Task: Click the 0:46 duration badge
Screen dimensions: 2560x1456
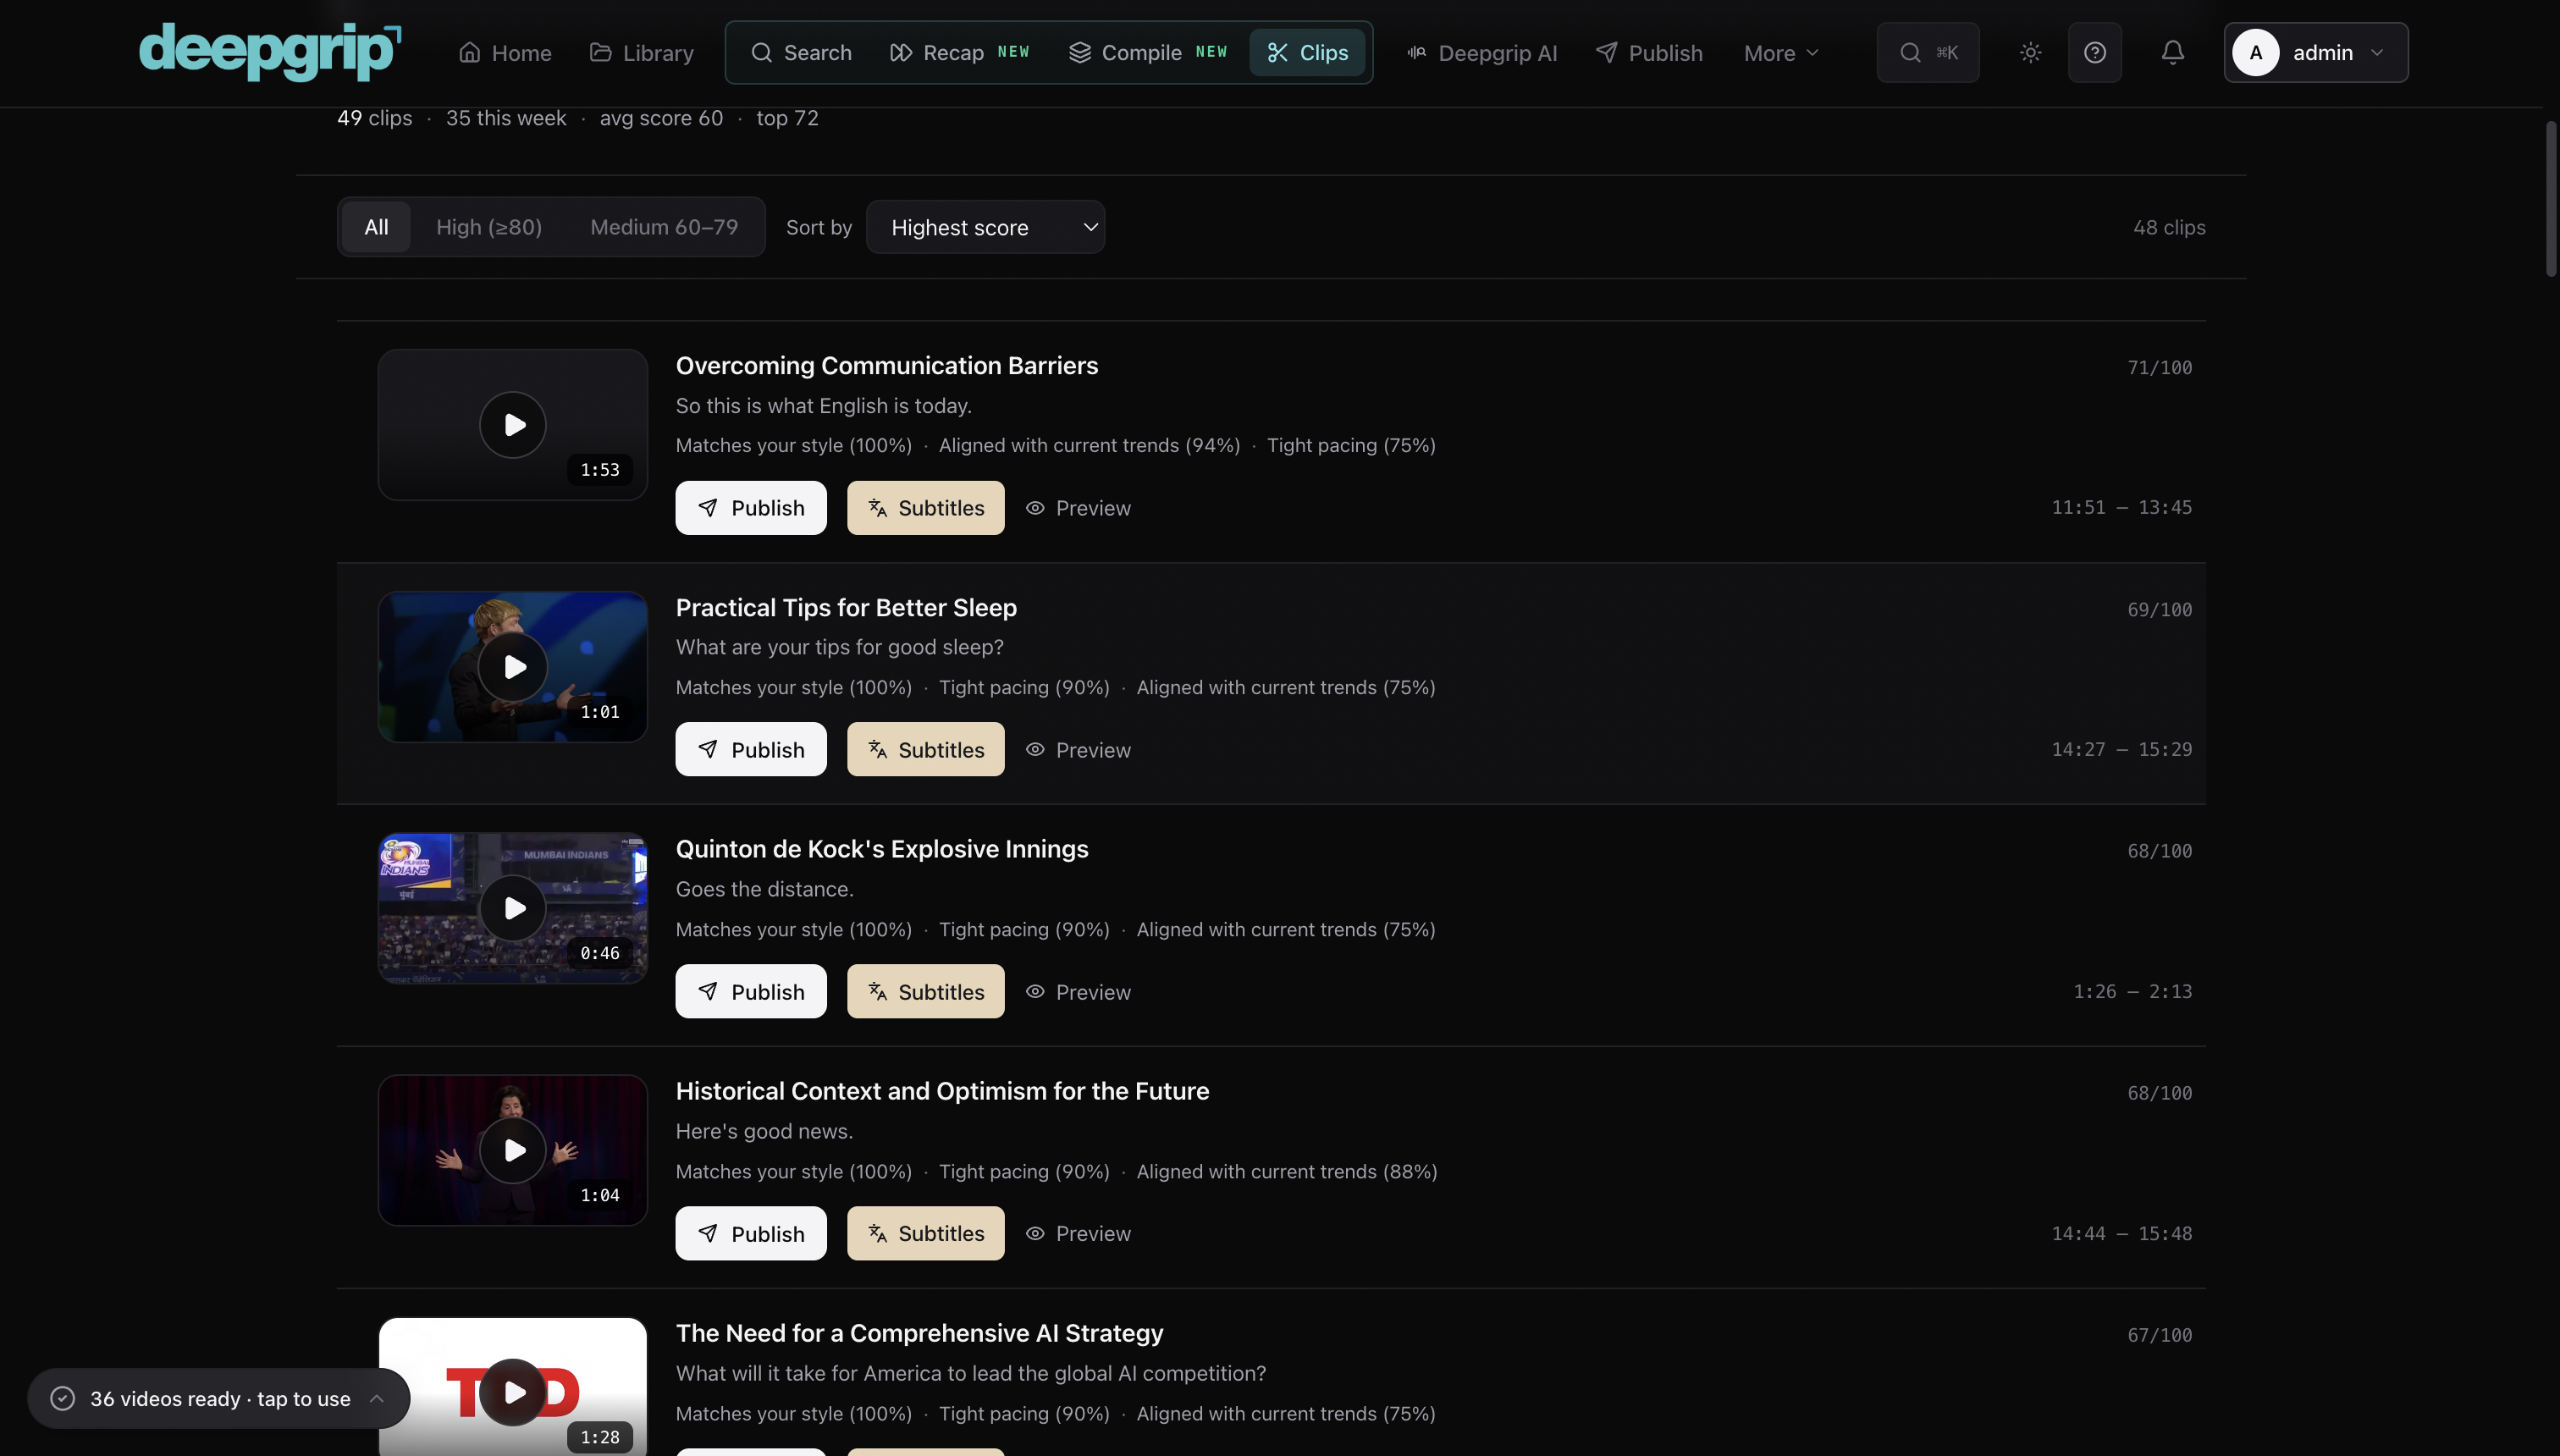Action: pyautogui.click(x=600, y=954)
